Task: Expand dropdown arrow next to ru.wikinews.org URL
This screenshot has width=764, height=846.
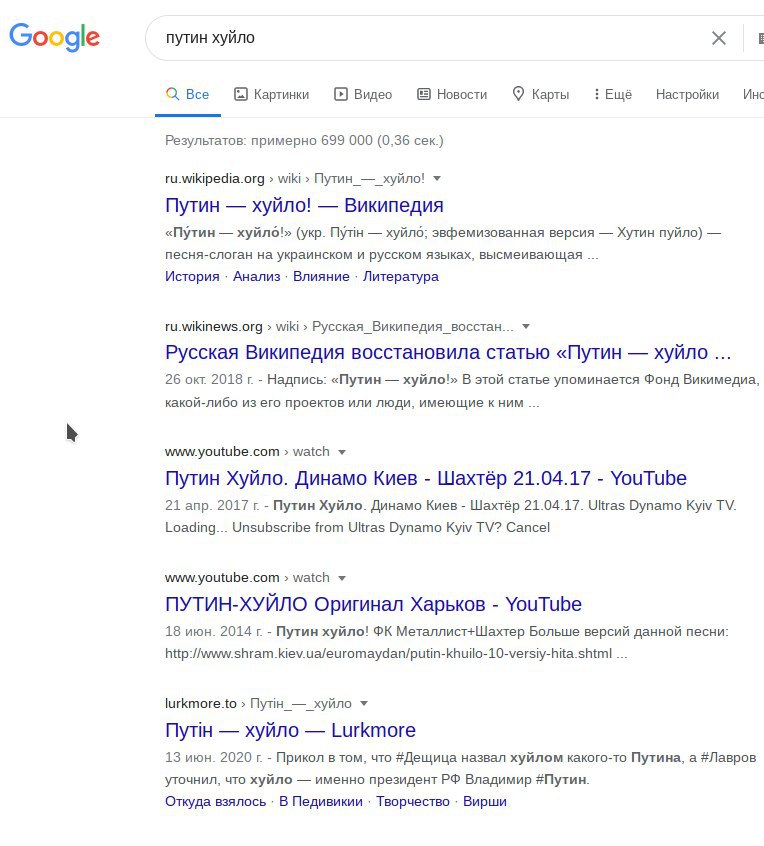Action: (x=526, y=326)
